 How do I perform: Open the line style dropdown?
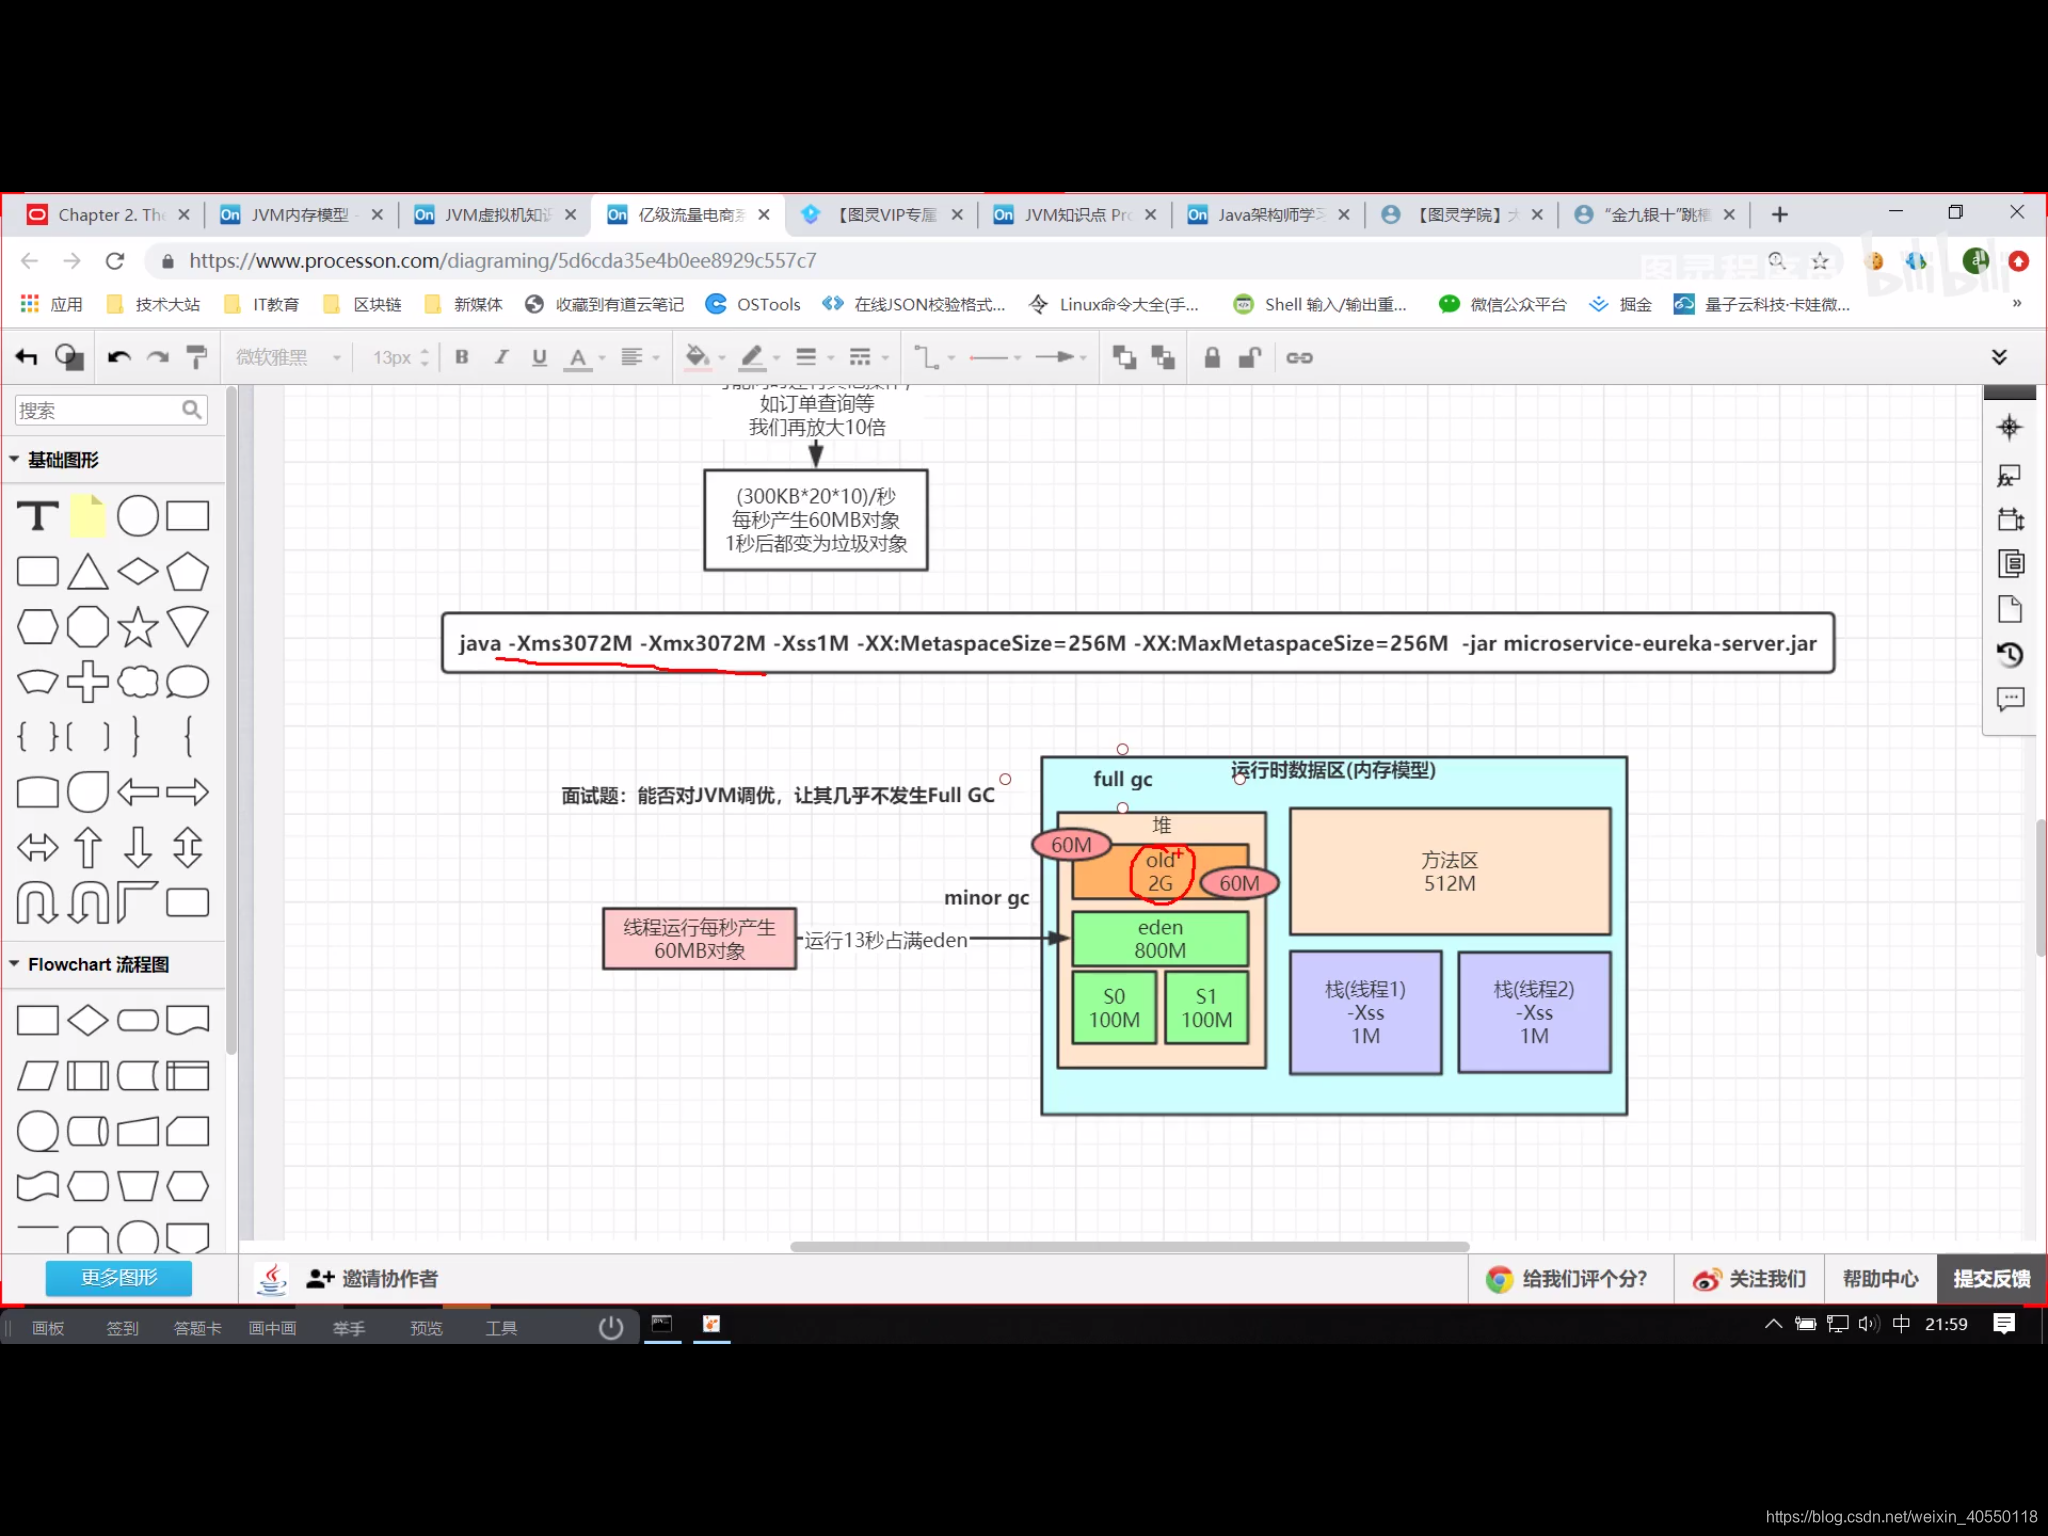868,357
